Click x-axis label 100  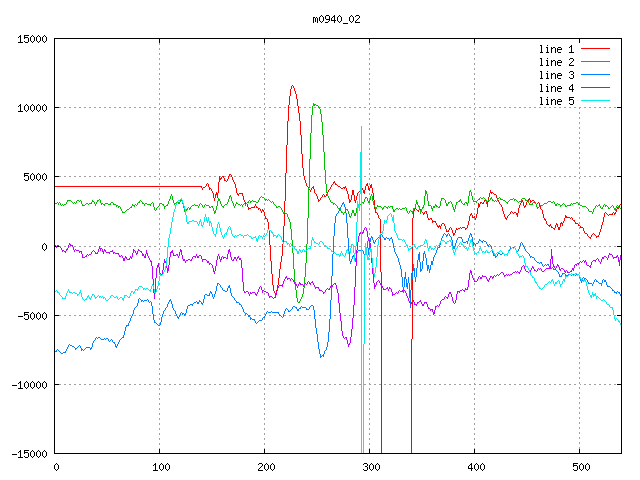pos(161,467)
